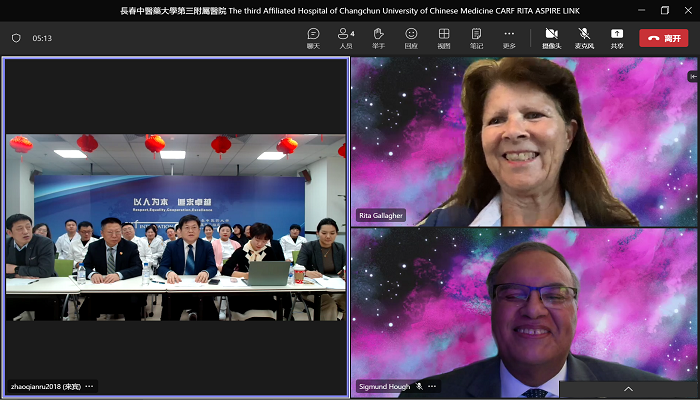Raise your hand (举手)
Viewport: 700px width, 400px height.
coord(378,38)
